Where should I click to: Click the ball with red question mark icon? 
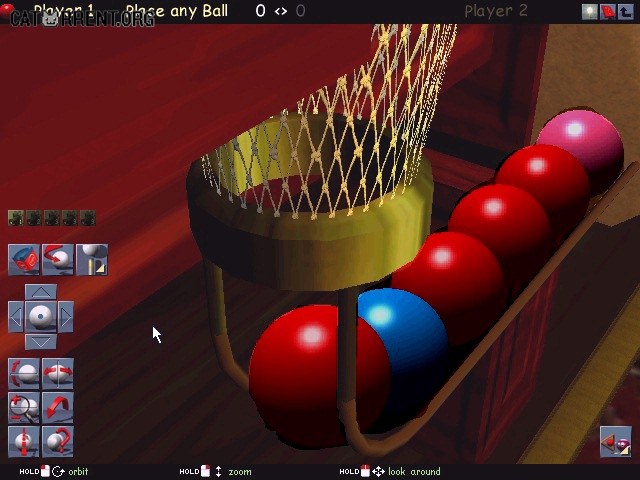coord(58,442)
